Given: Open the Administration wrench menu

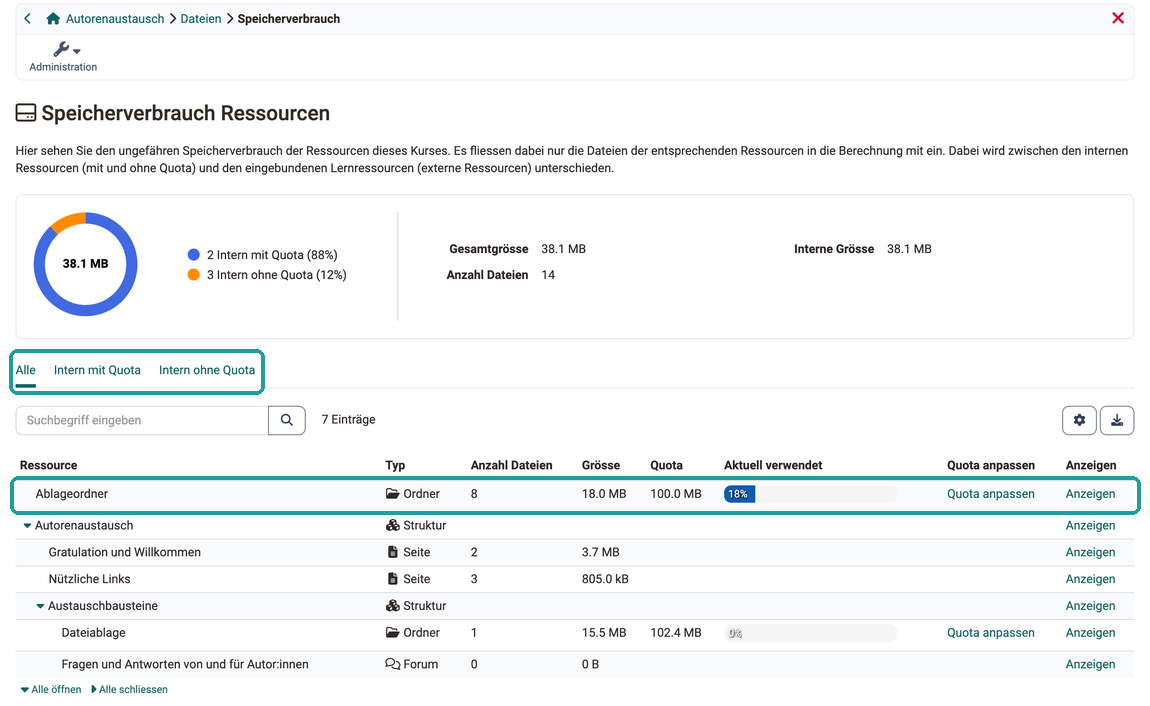Looking at the screenshot, I should pos(64,56).
